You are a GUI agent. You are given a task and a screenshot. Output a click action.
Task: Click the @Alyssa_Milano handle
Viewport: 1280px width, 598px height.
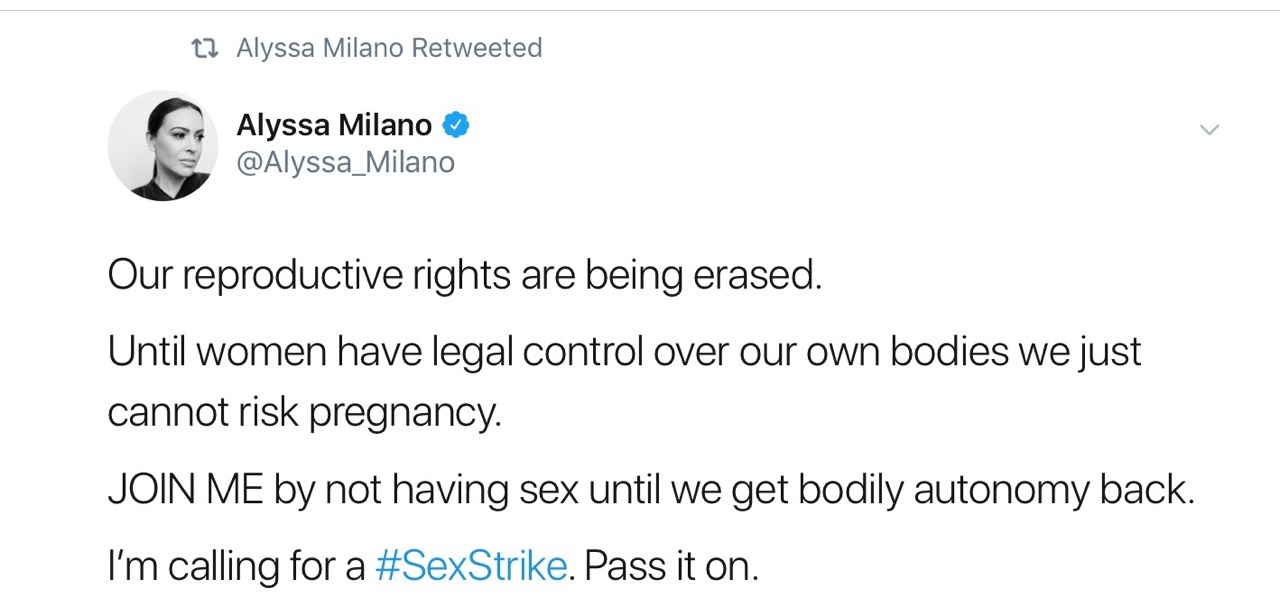(x=345, y=162)
